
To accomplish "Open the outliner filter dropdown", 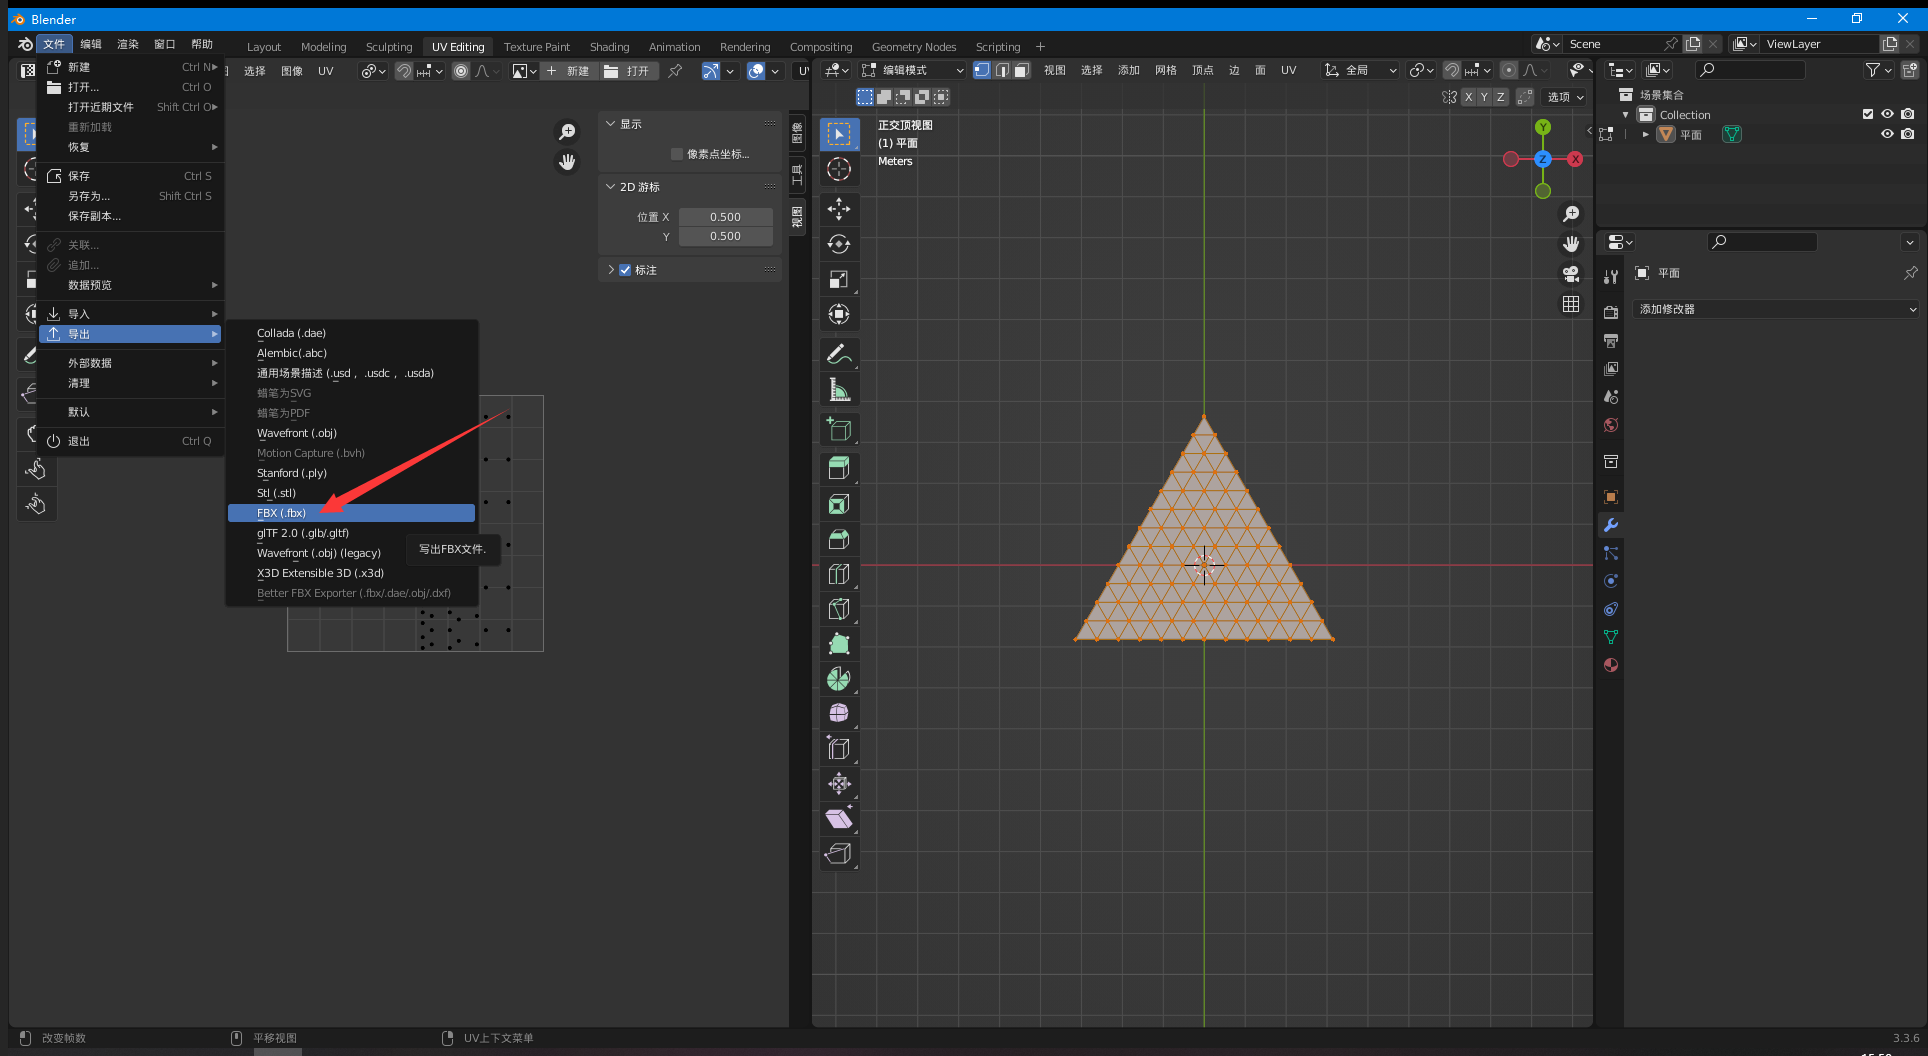I will 1879,70.
